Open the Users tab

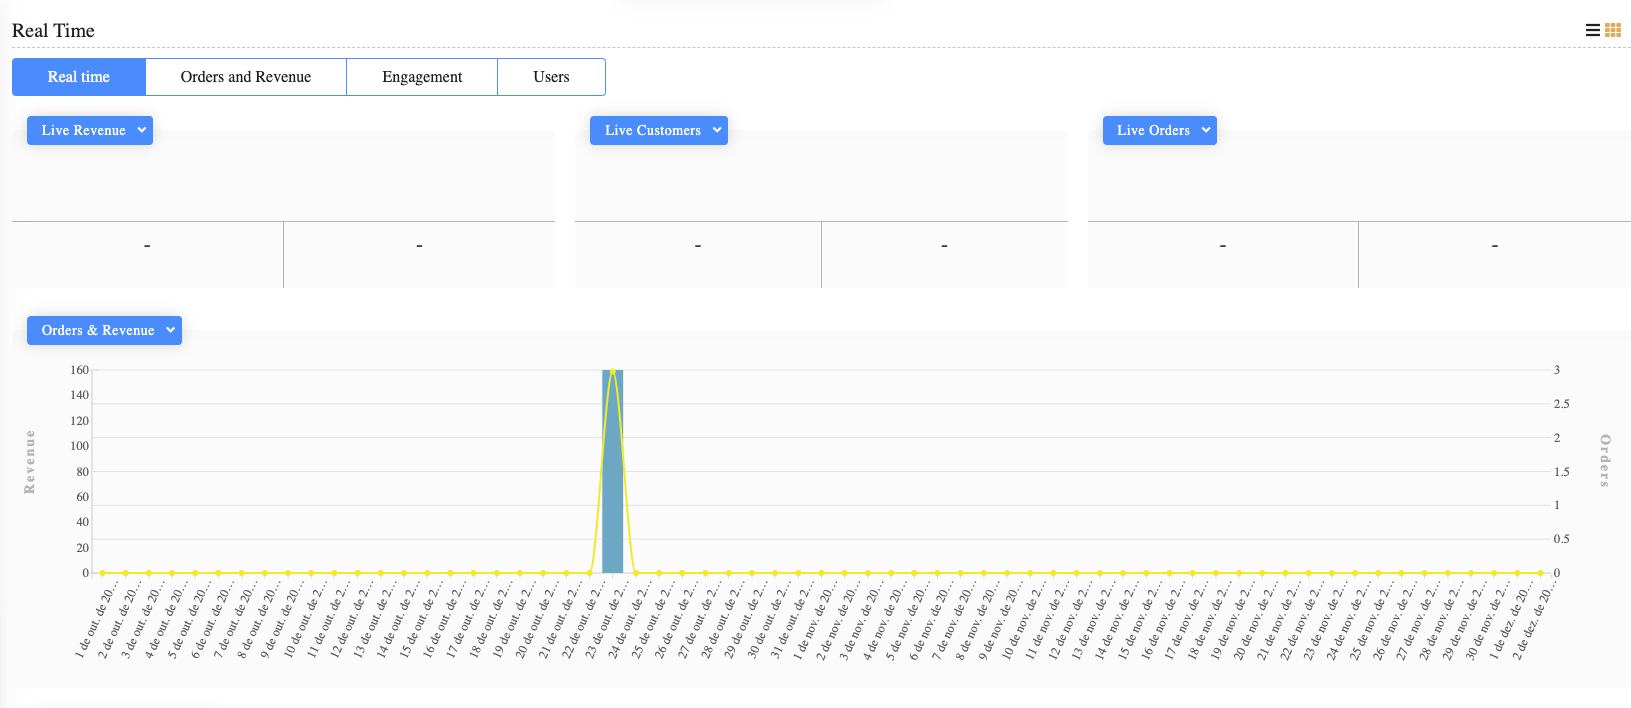click(x=551, y=77)
